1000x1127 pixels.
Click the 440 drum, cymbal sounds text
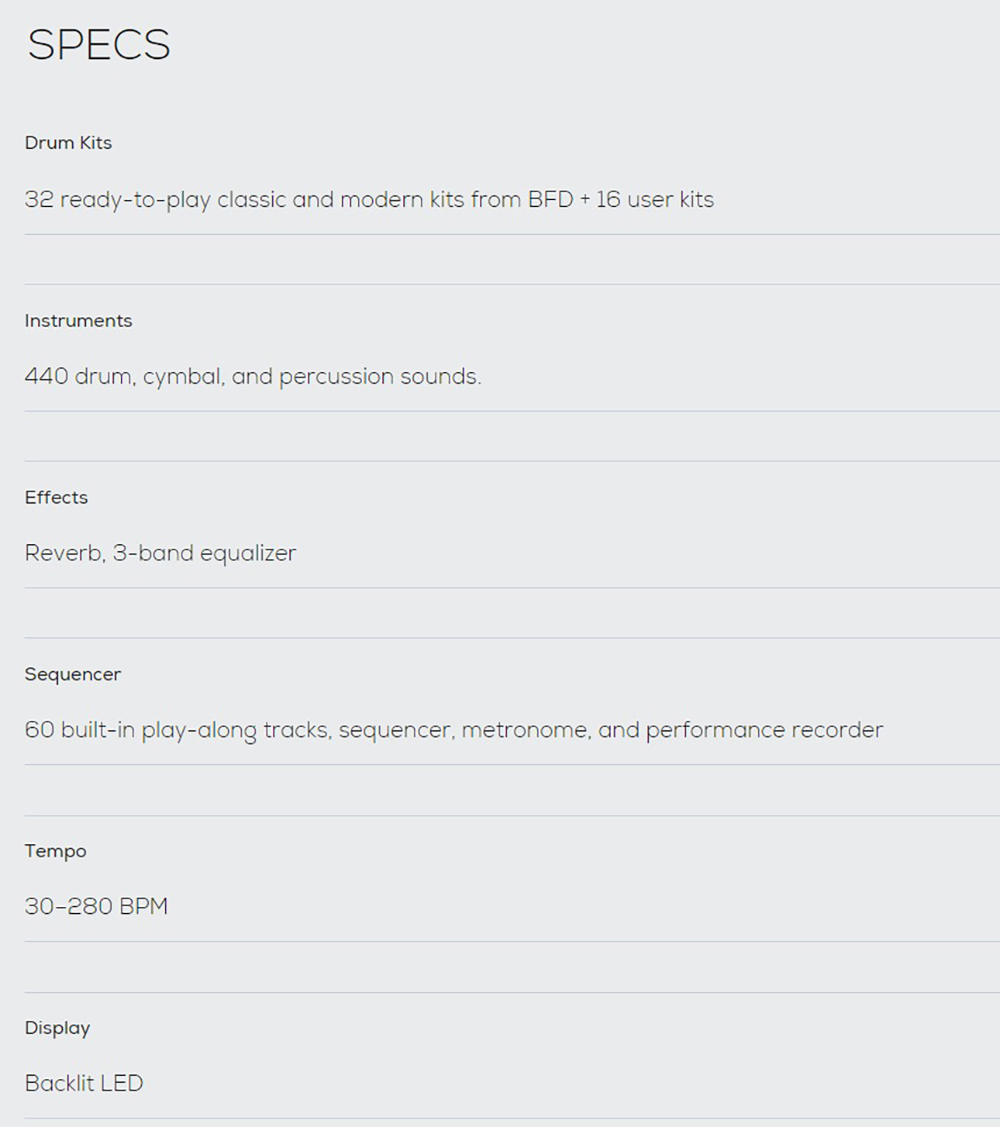[253, 376]
